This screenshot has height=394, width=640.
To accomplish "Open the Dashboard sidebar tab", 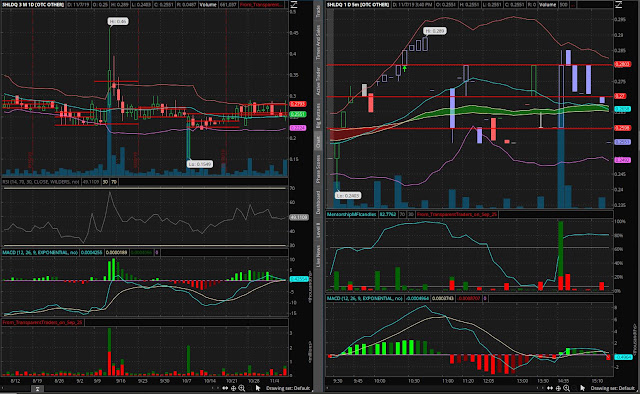I will point(318,202).
